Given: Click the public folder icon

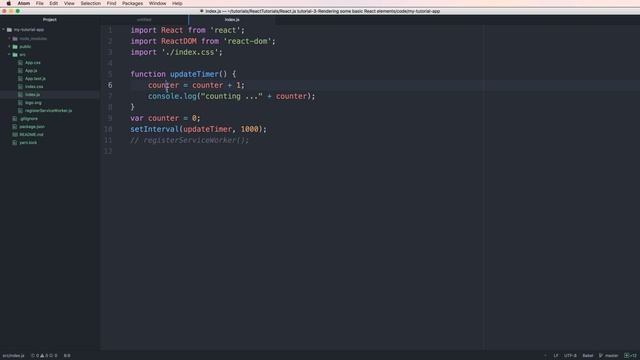Looking at the screenshot, I should tap(15, 47).
